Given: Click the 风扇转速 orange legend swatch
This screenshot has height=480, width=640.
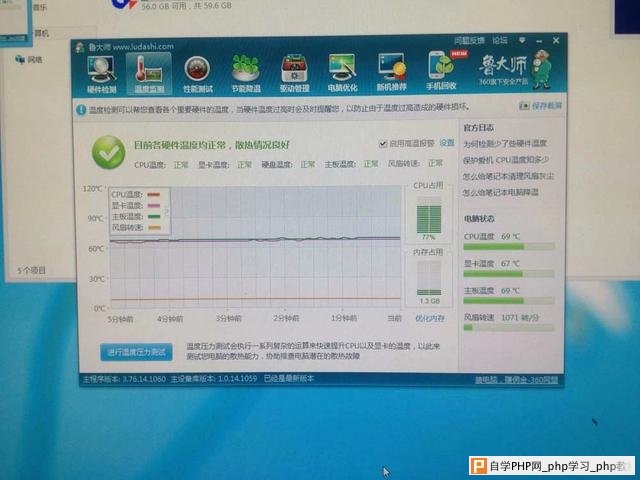Looking at the screenshot, I should tap(153, 228).
